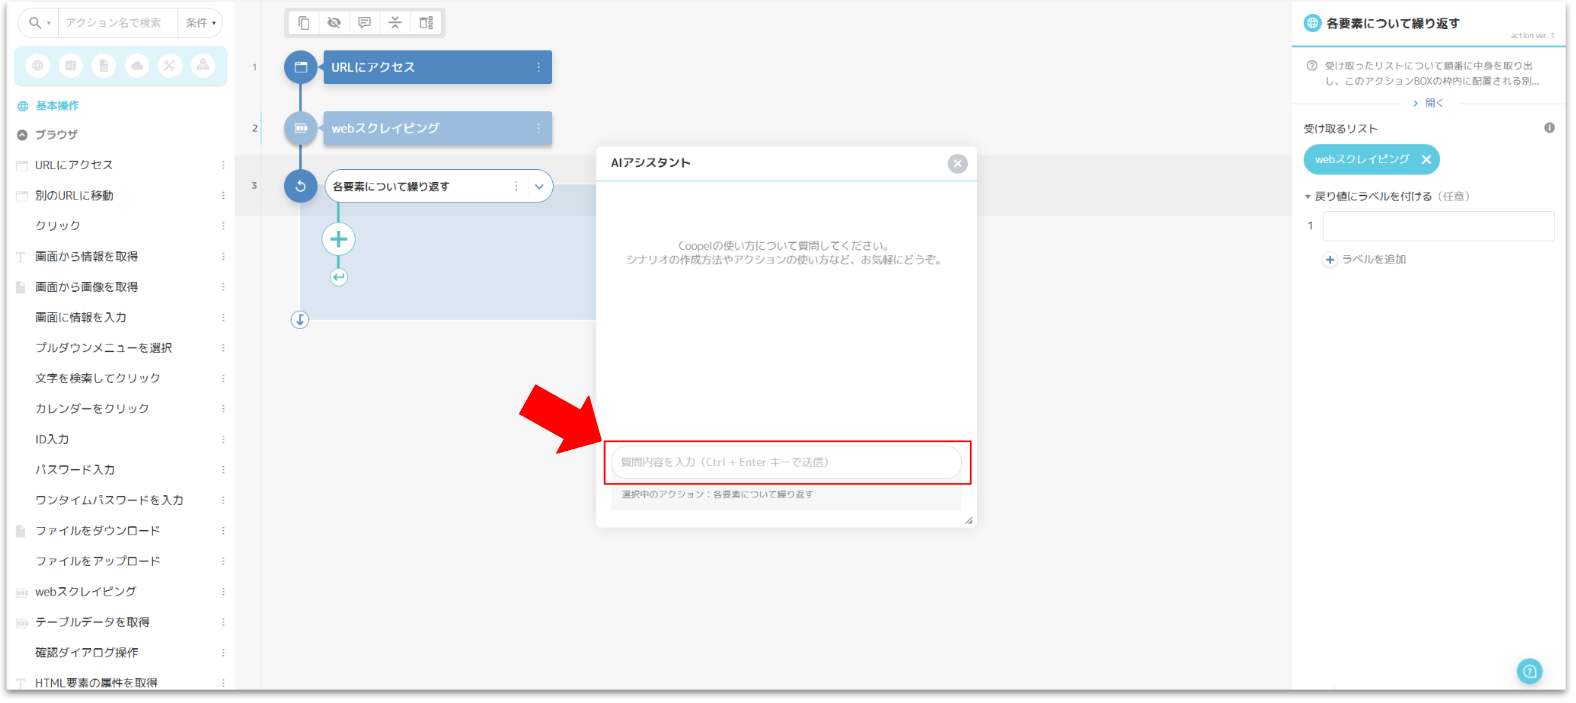
Task: Click the step 2 scraping circle icon
Action: coord(300,128)
